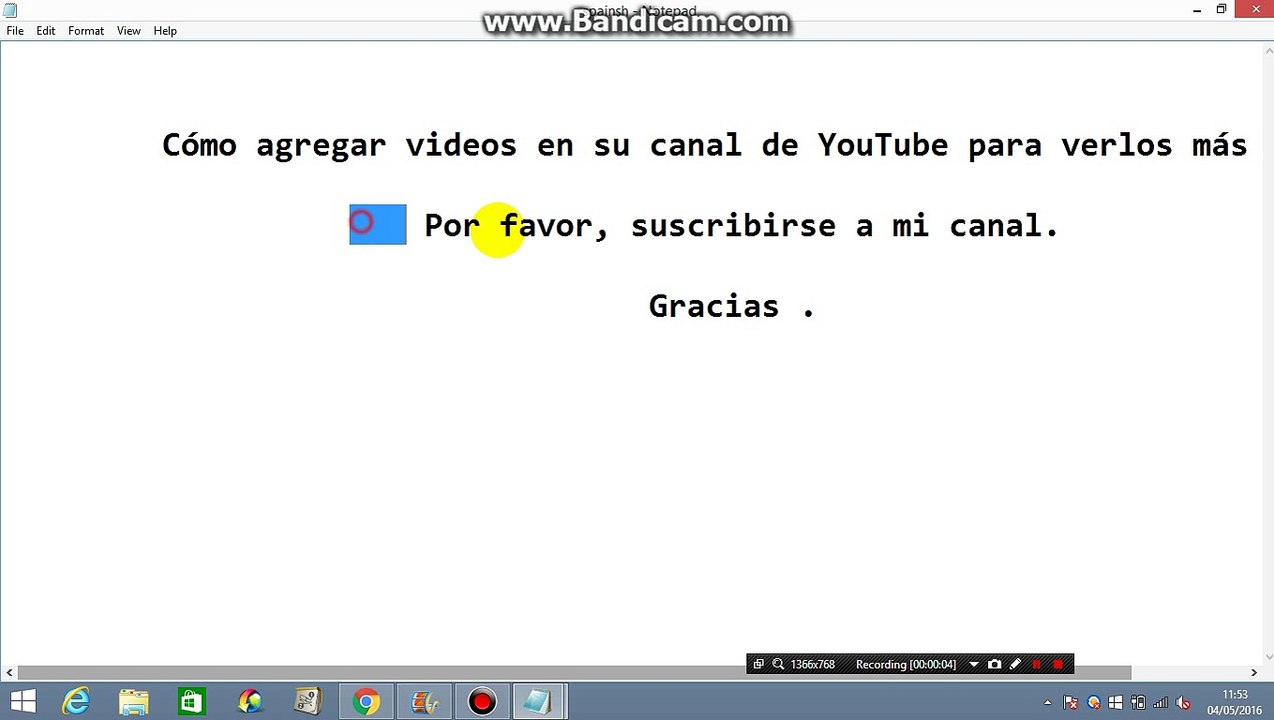Click the Bandicam magnifier search icon
The height and width of the screenshot is (720, 1274).
click(x=777, y=664)
